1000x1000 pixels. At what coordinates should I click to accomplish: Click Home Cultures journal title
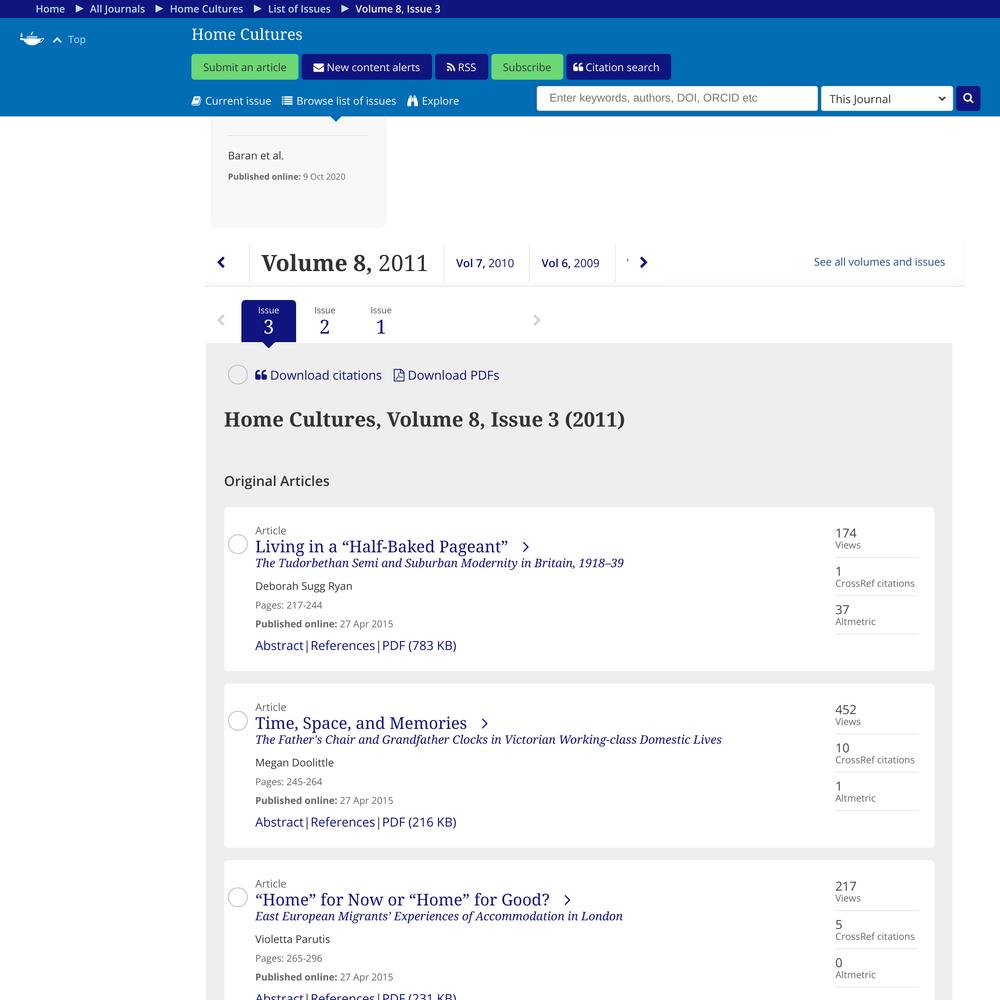[247, 34]
